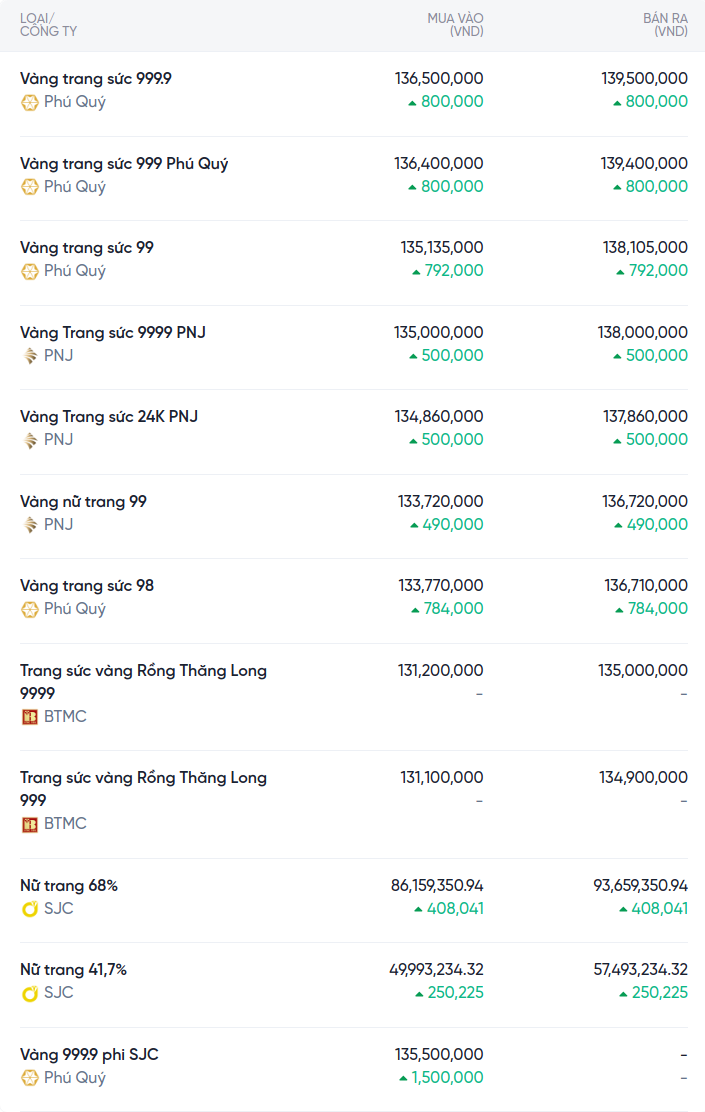Image resolution: width=705 pixels, height=1112 pixels.
Task: Open the Vàng trang sức 999 Phú Quý item
Action: 124,163
